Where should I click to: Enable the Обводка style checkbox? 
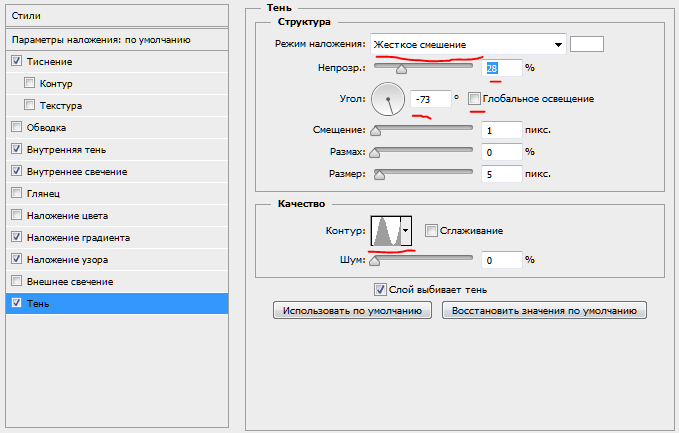click(x=16, y=128)
